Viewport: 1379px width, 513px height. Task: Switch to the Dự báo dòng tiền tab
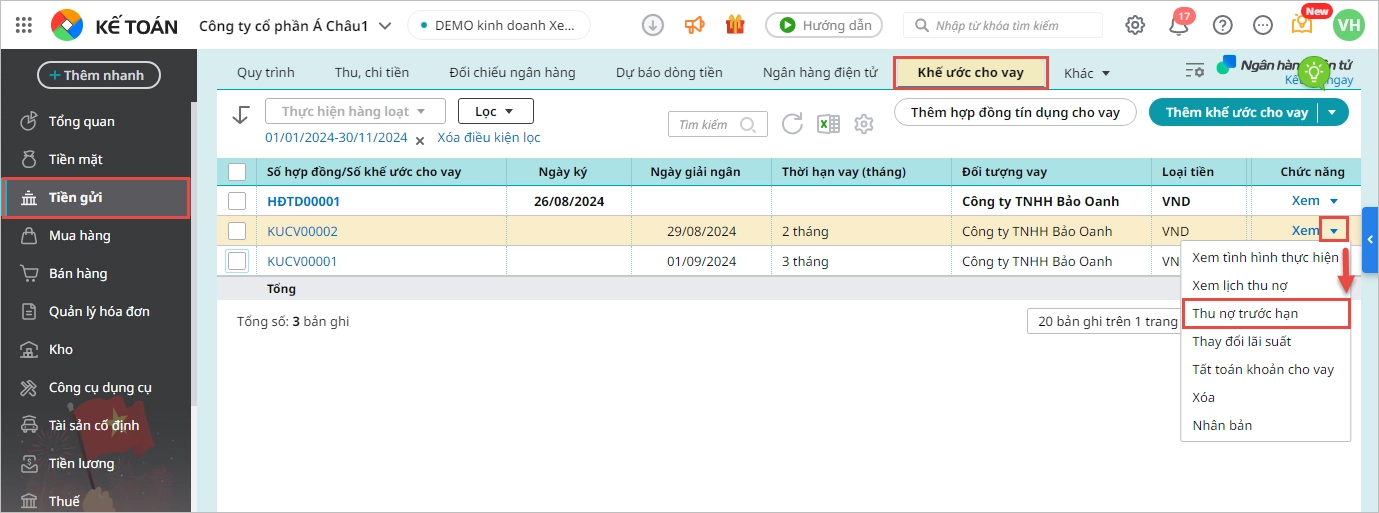[x=669, y=72]
